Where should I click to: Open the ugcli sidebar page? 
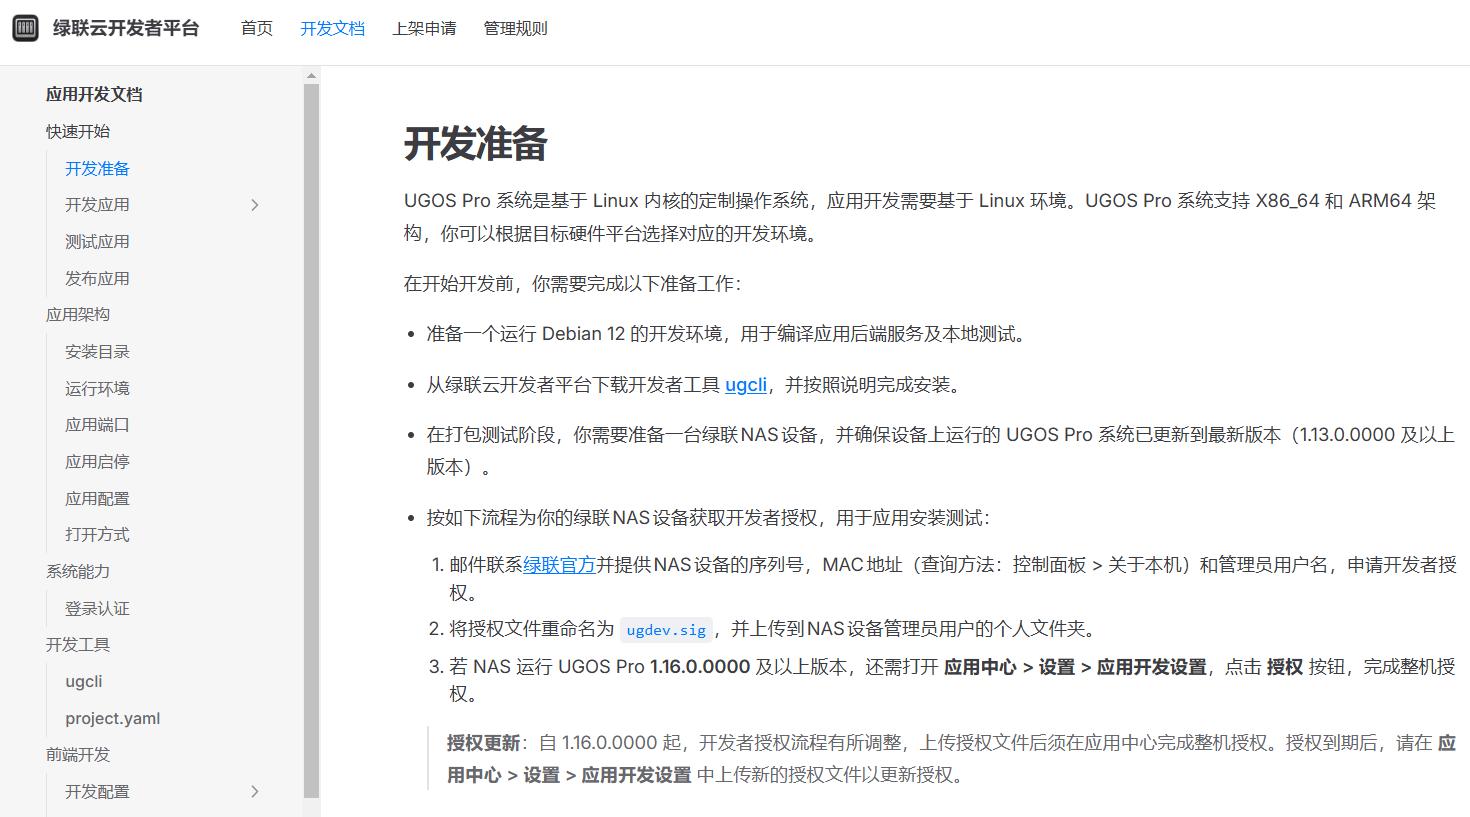[x=84, y=681]
